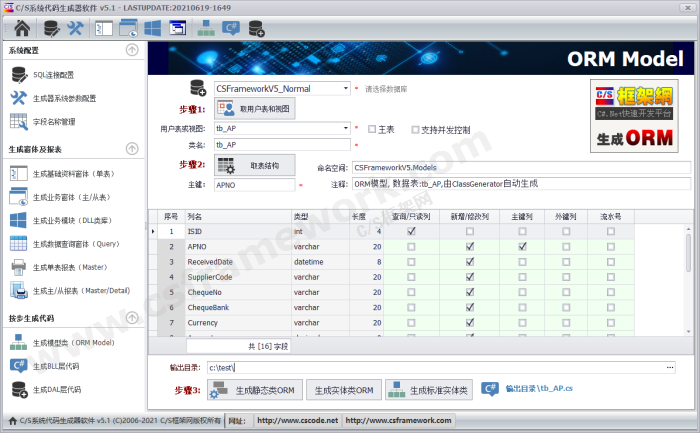This screenshot has width=700, height=433.
Task: Open the 输出目录\tb_AP.cs link
Action: click(539, 388)
